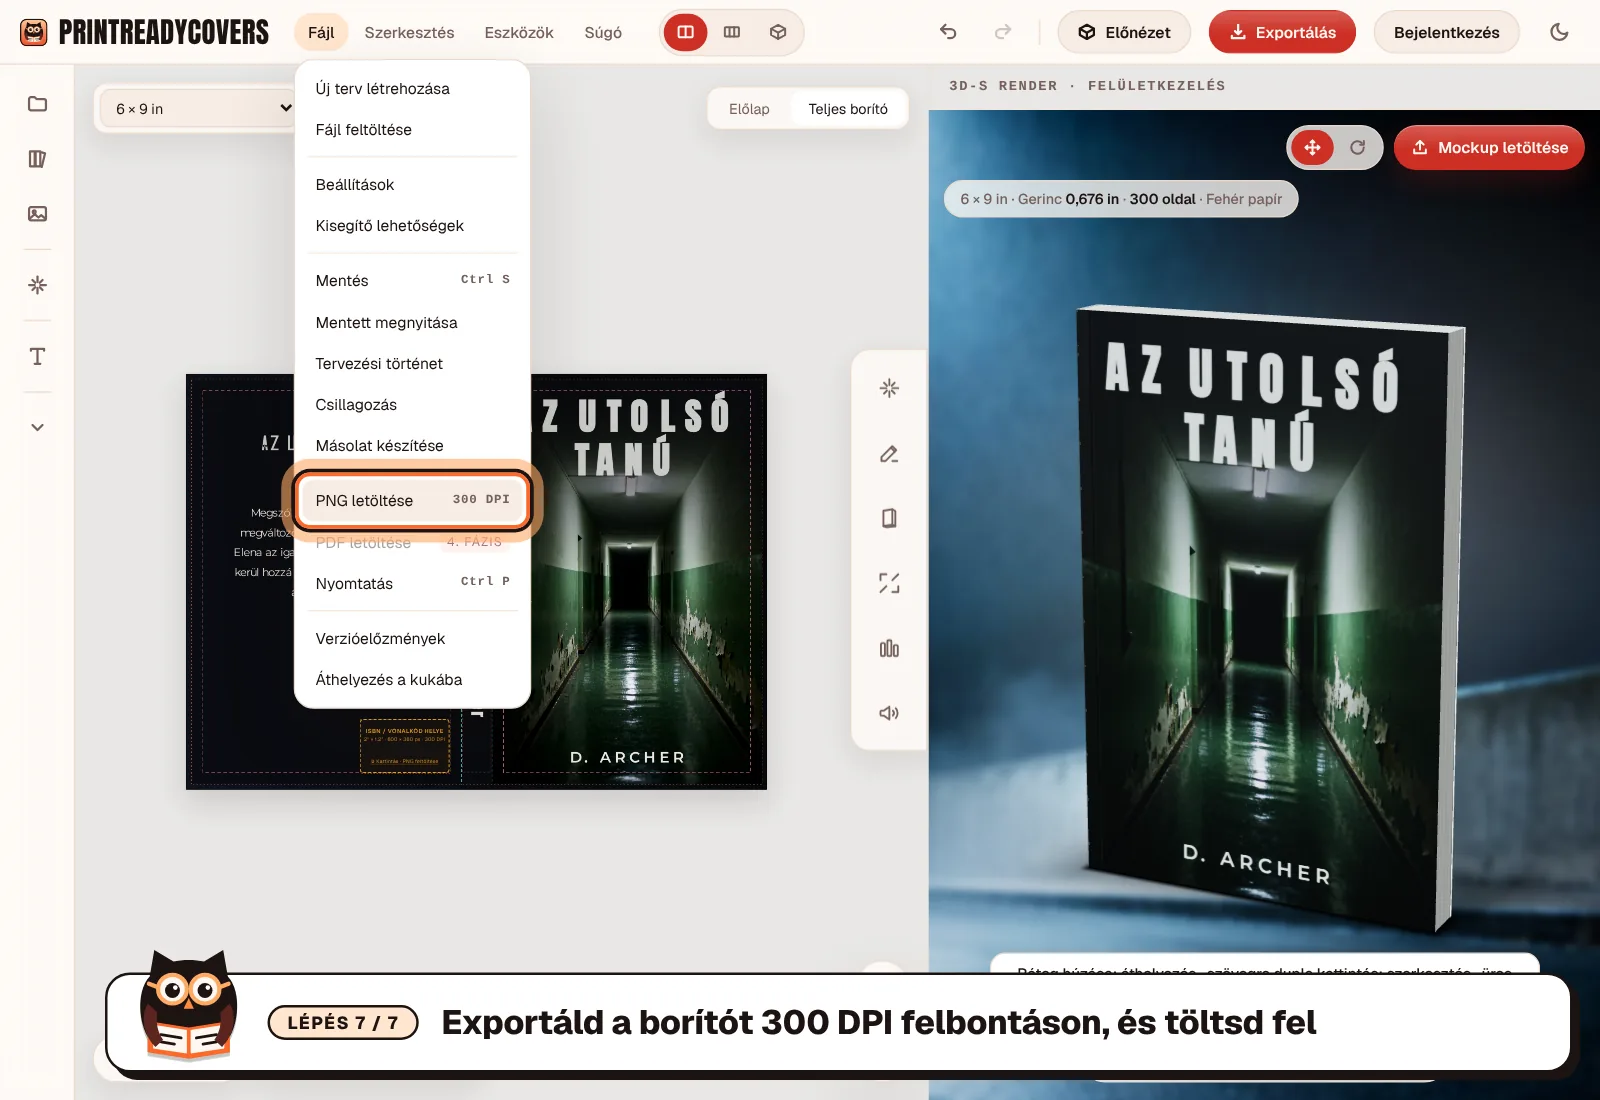Viewport: 1600px width, 1100px height.
Task: Click the megaphone icon in canvas toolbar
Action: coord(889,713)
